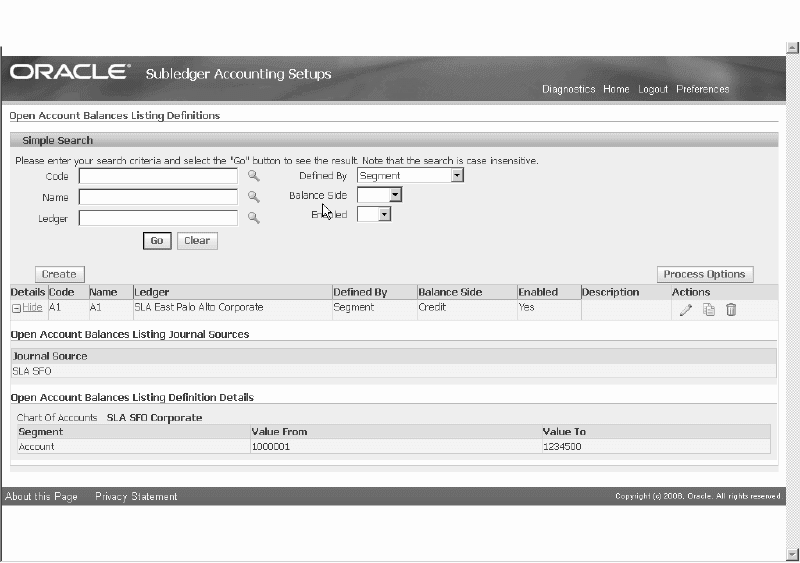Viewport: 800px width, 563px height.
Task: Open About this Page link
Action: point(41,497)
